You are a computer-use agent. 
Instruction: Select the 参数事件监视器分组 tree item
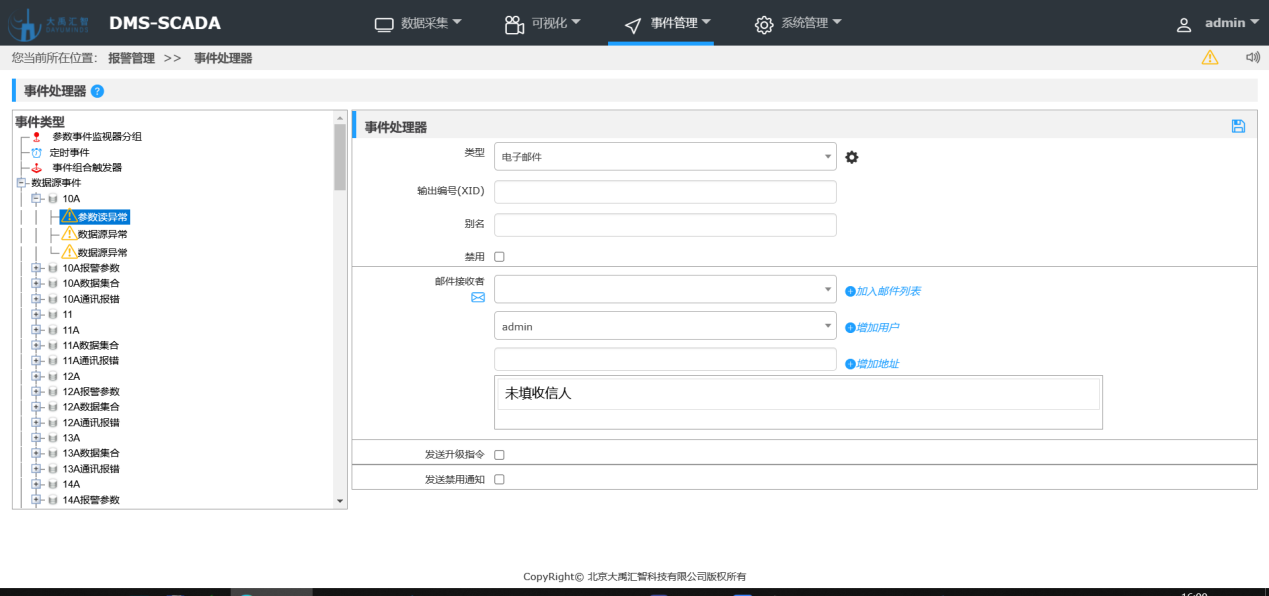pyautogui.click(x=97, y=137)
